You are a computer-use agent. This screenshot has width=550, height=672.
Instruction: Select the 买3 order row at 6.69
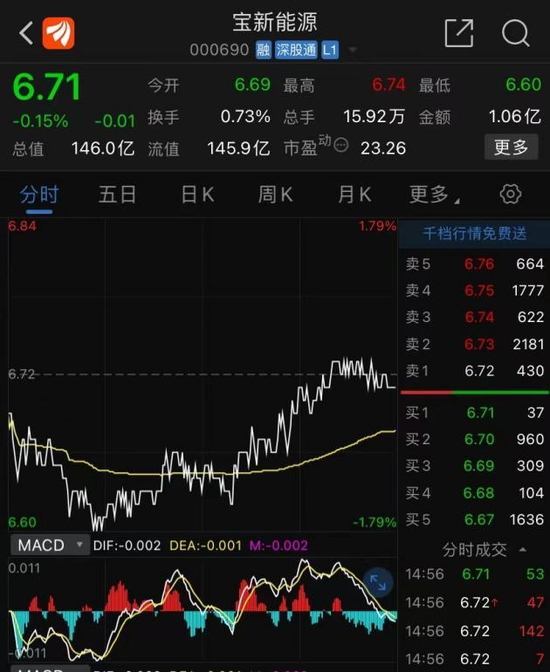[475, 466]
